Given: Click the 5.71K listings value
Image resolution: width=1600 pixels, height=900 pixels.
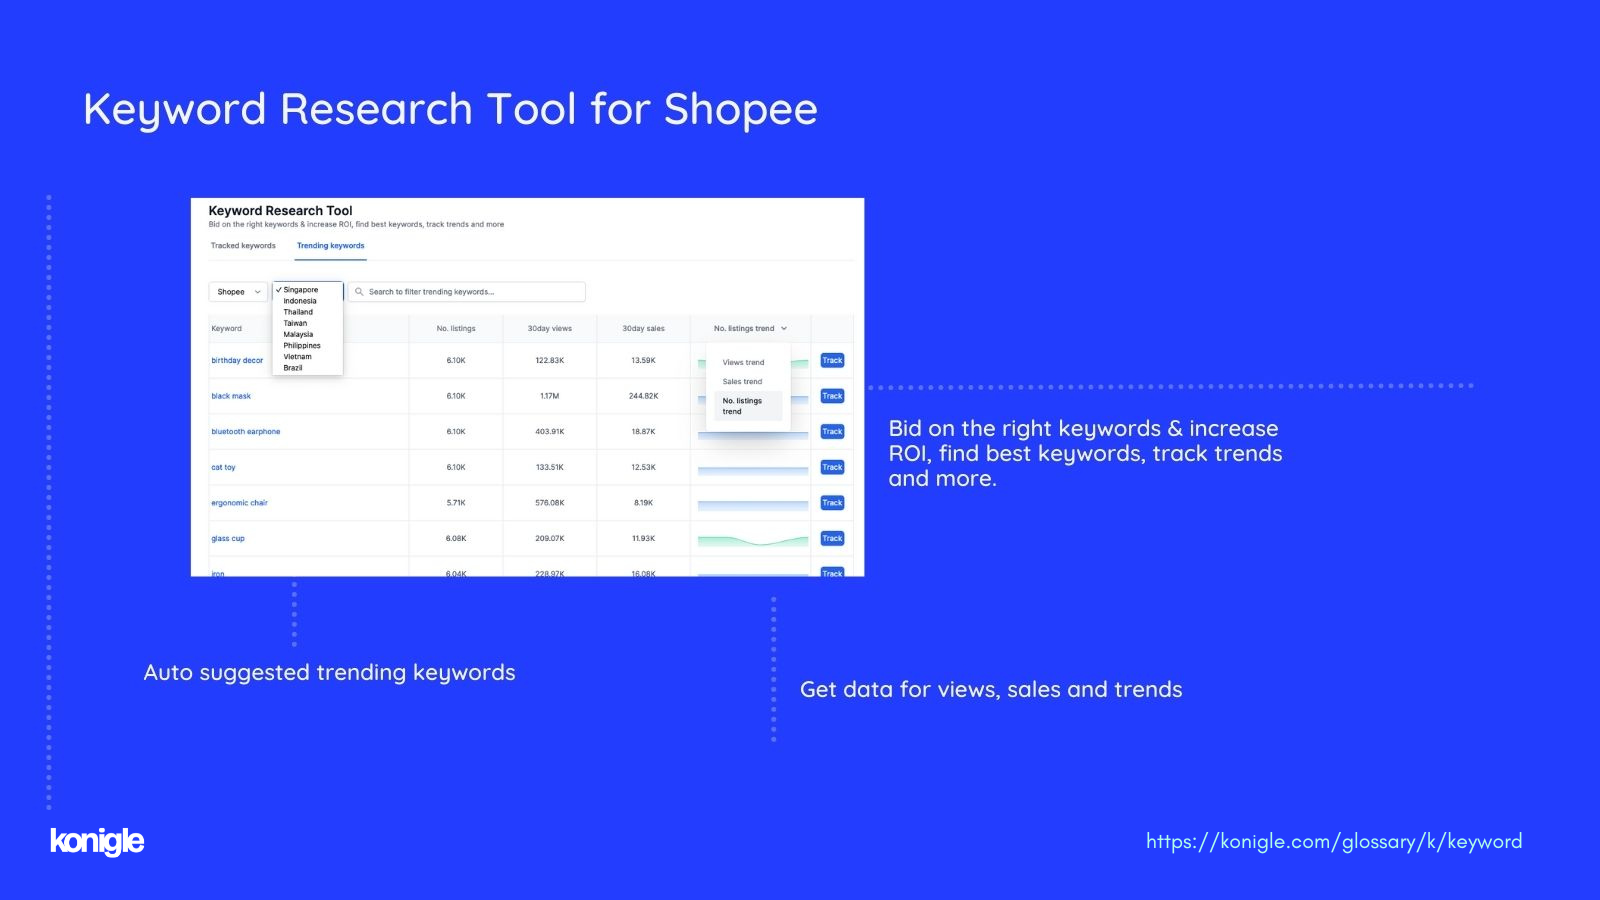Looking at the screenshot, I should [x=456, y=503].
